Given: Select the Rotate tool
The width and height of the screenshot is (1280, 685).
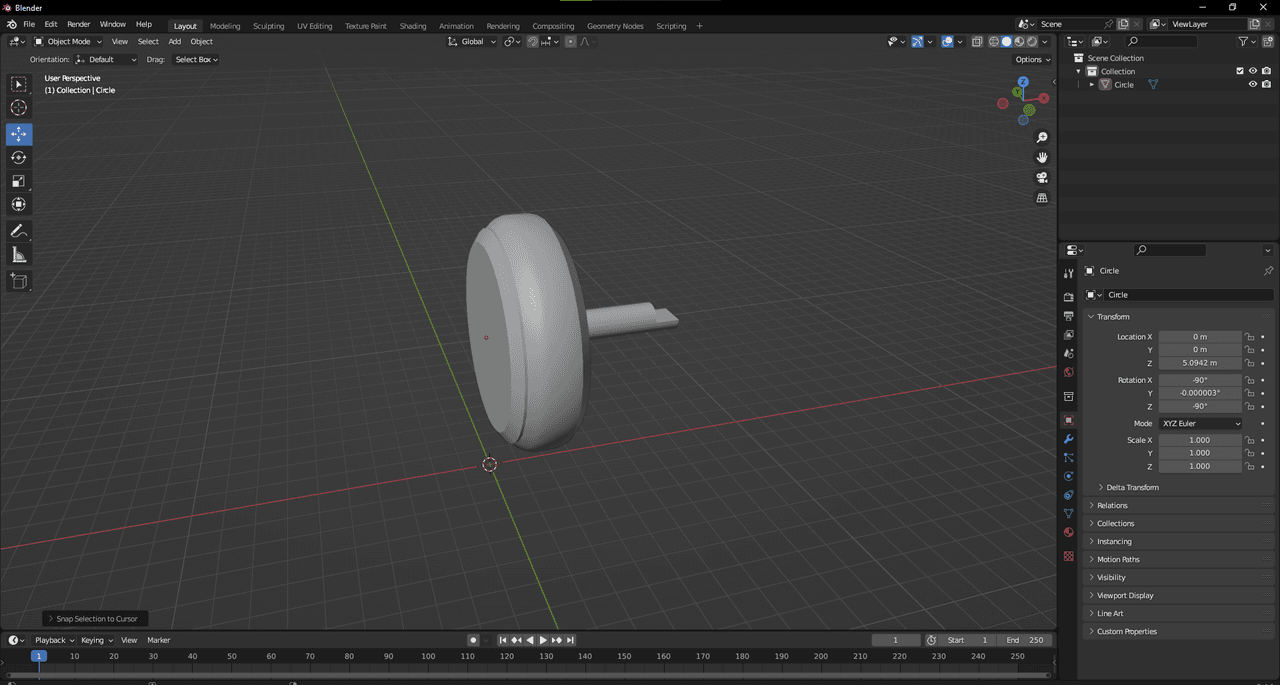Looking at the screenshot, I should click(x=19, y=158).
